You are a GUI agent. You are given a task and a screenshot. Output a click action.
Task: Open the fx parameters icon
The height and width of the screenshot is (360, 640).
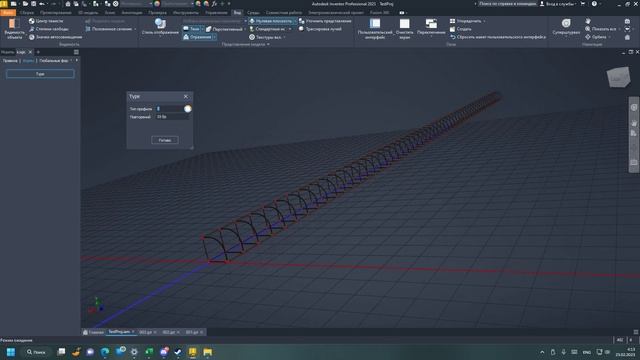point(214,4)
